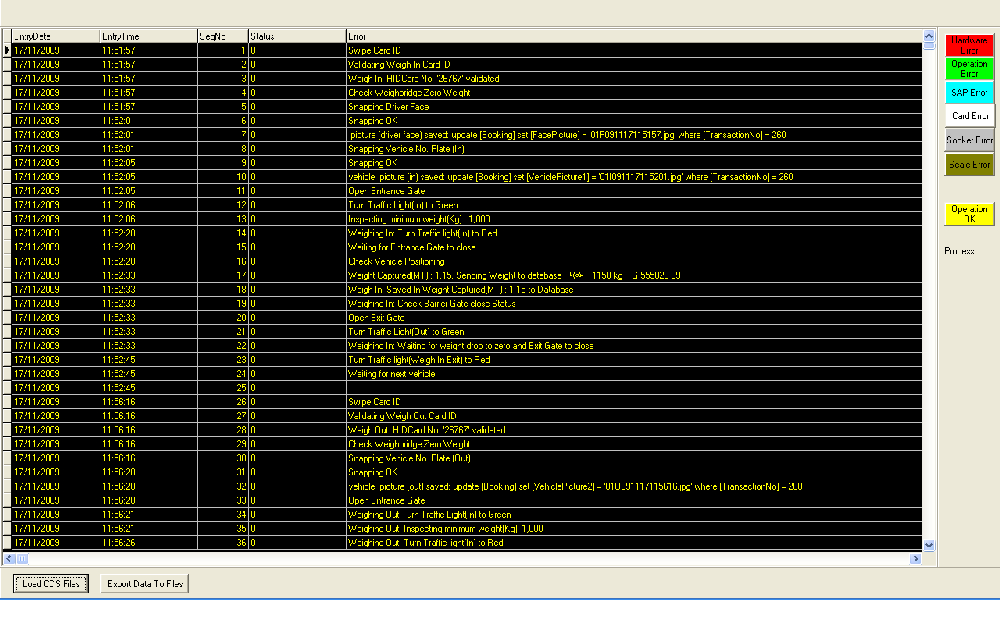
Task: Click the row selector for sequence 30
Action: click(7, 458)
